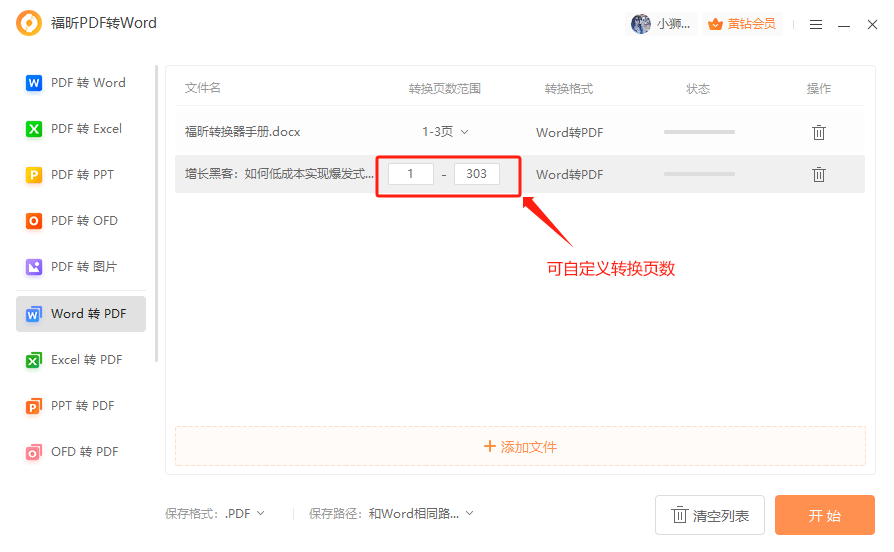Screen dimensions: 894x552
Task: Click the end page input field showing 303
Action: point(476,174)
